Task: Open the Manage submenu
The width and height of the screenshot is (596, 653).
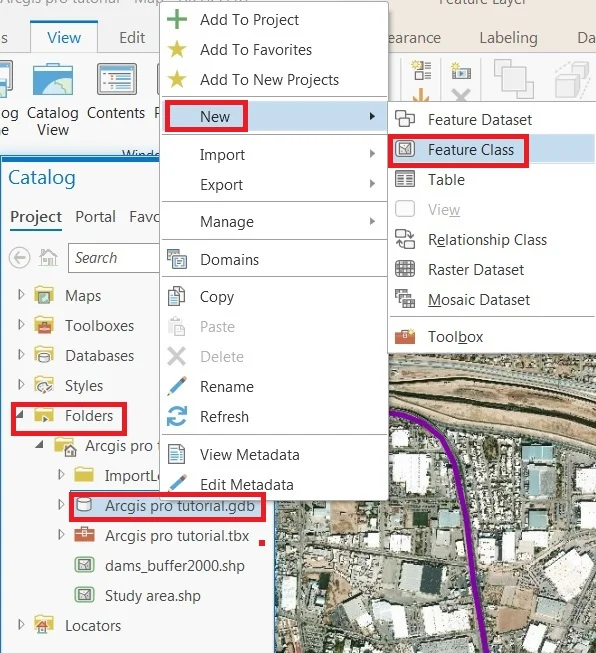Action: (x=274, y=222)
